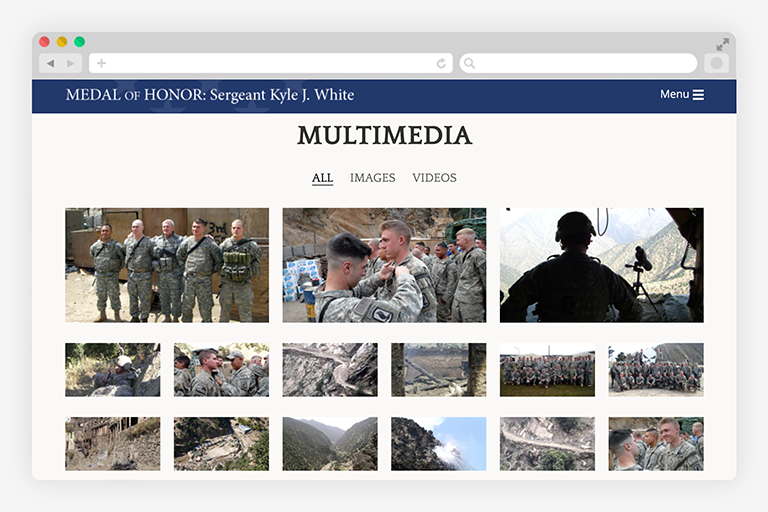Open green mountain valley thumbnail

point(330,444)
